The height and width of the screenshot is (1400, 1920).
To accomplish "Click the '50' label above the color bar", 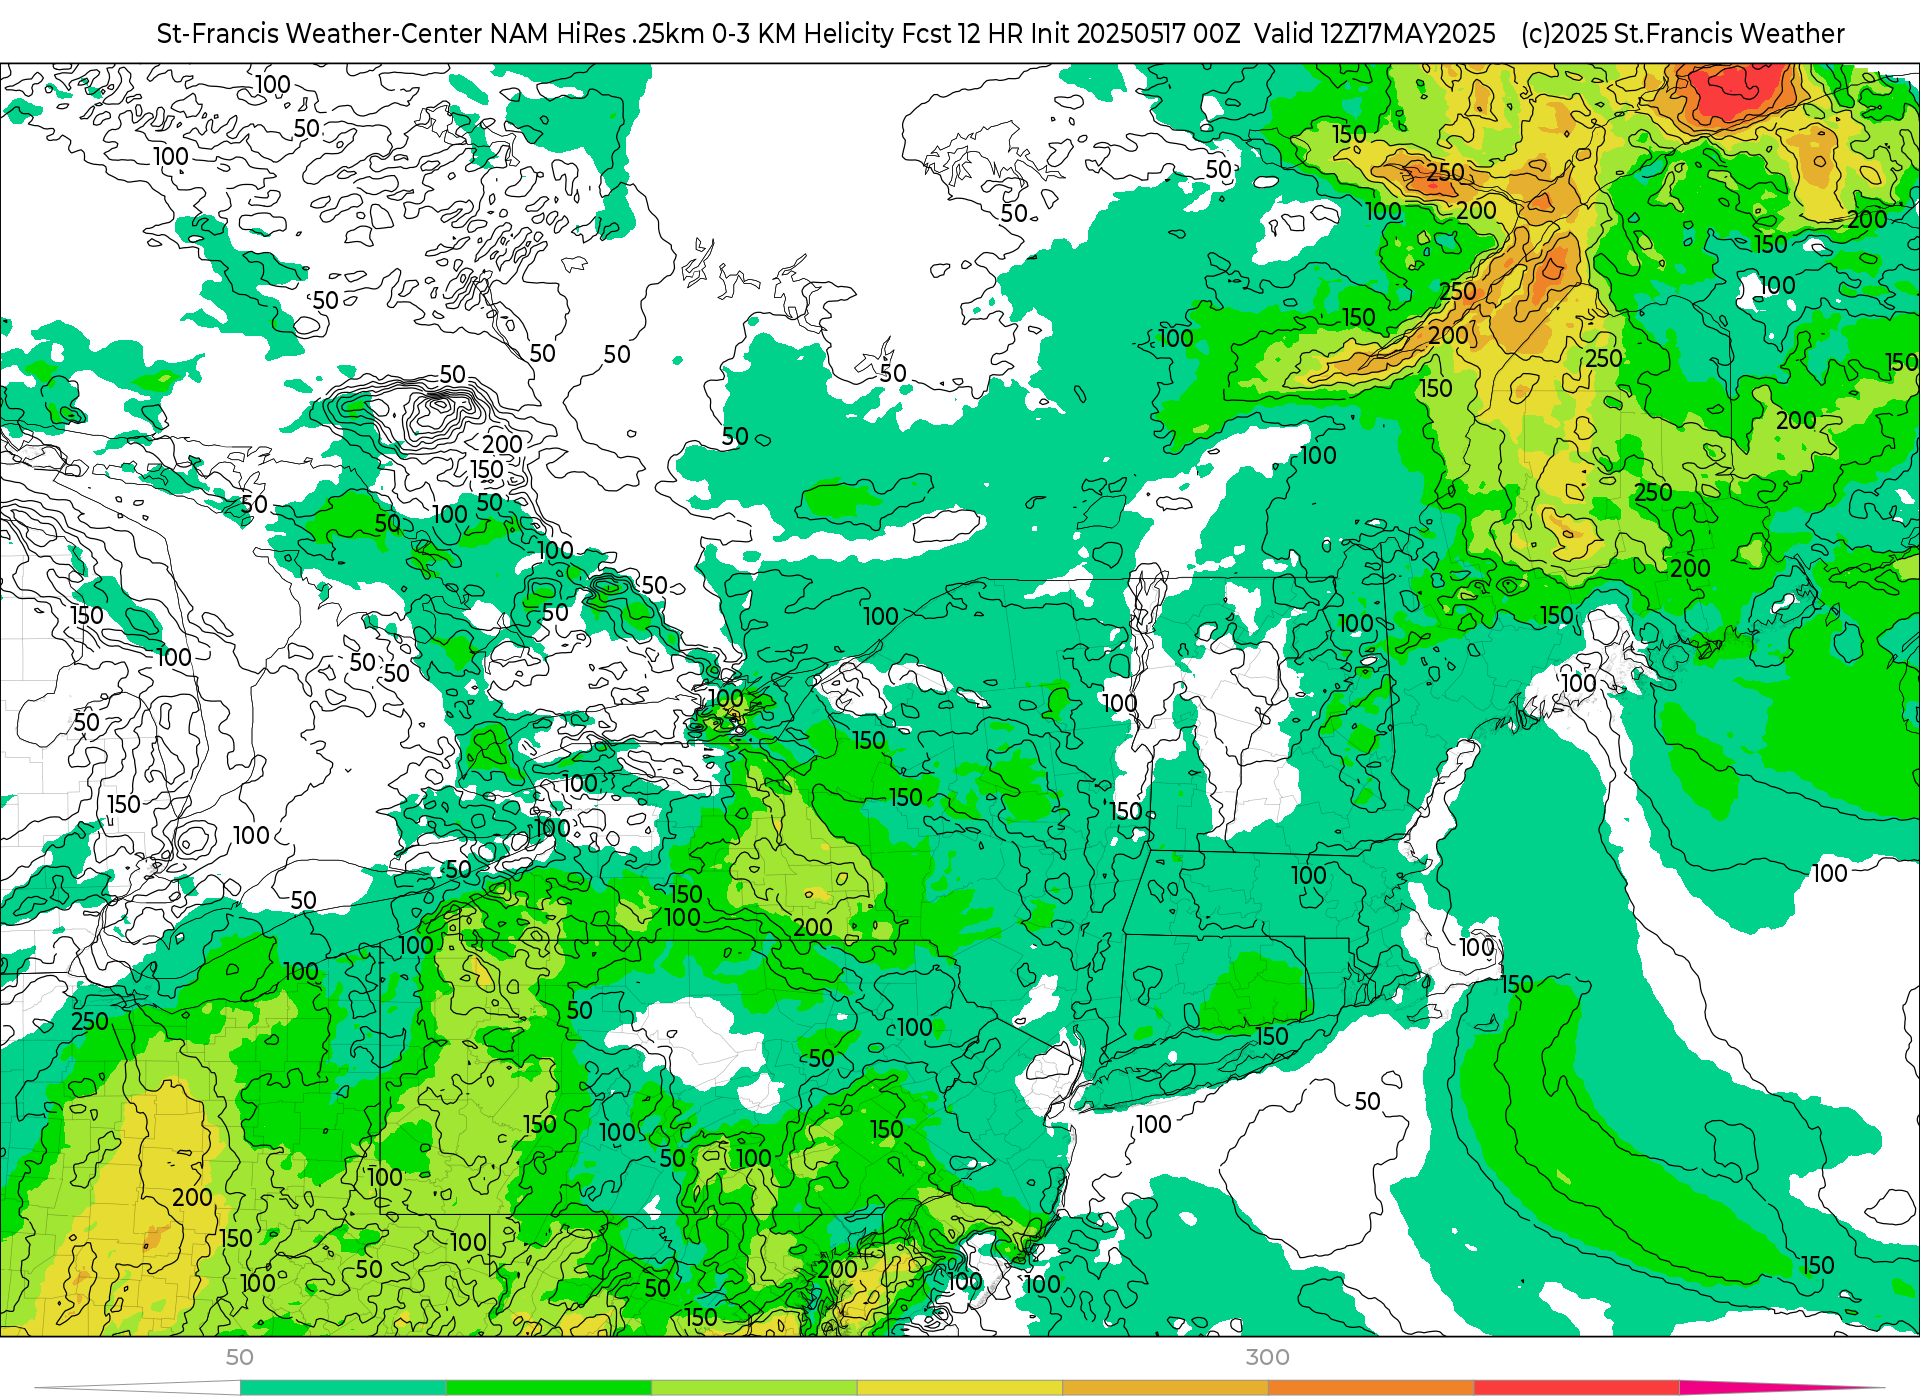I will point(240,1358).
